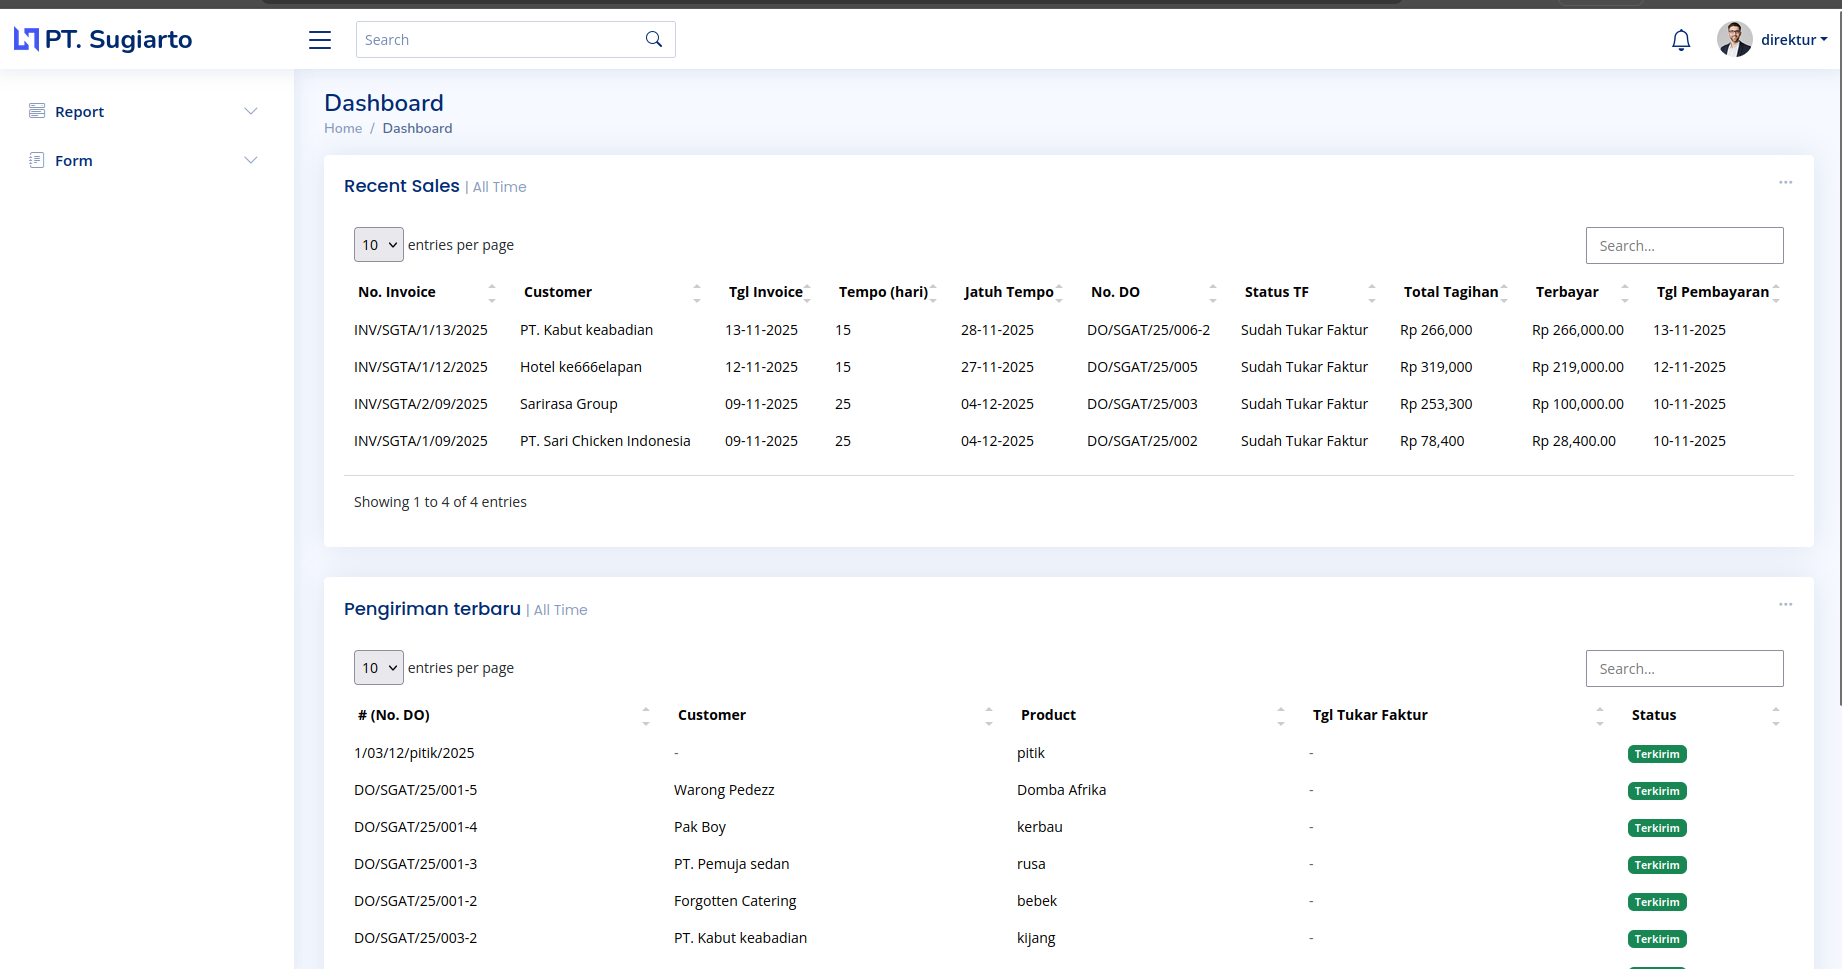Click the Terkirim badge for DO/SGAT/25/001-5
The image size is (1842, 969).
click(x=1657, y=790)
